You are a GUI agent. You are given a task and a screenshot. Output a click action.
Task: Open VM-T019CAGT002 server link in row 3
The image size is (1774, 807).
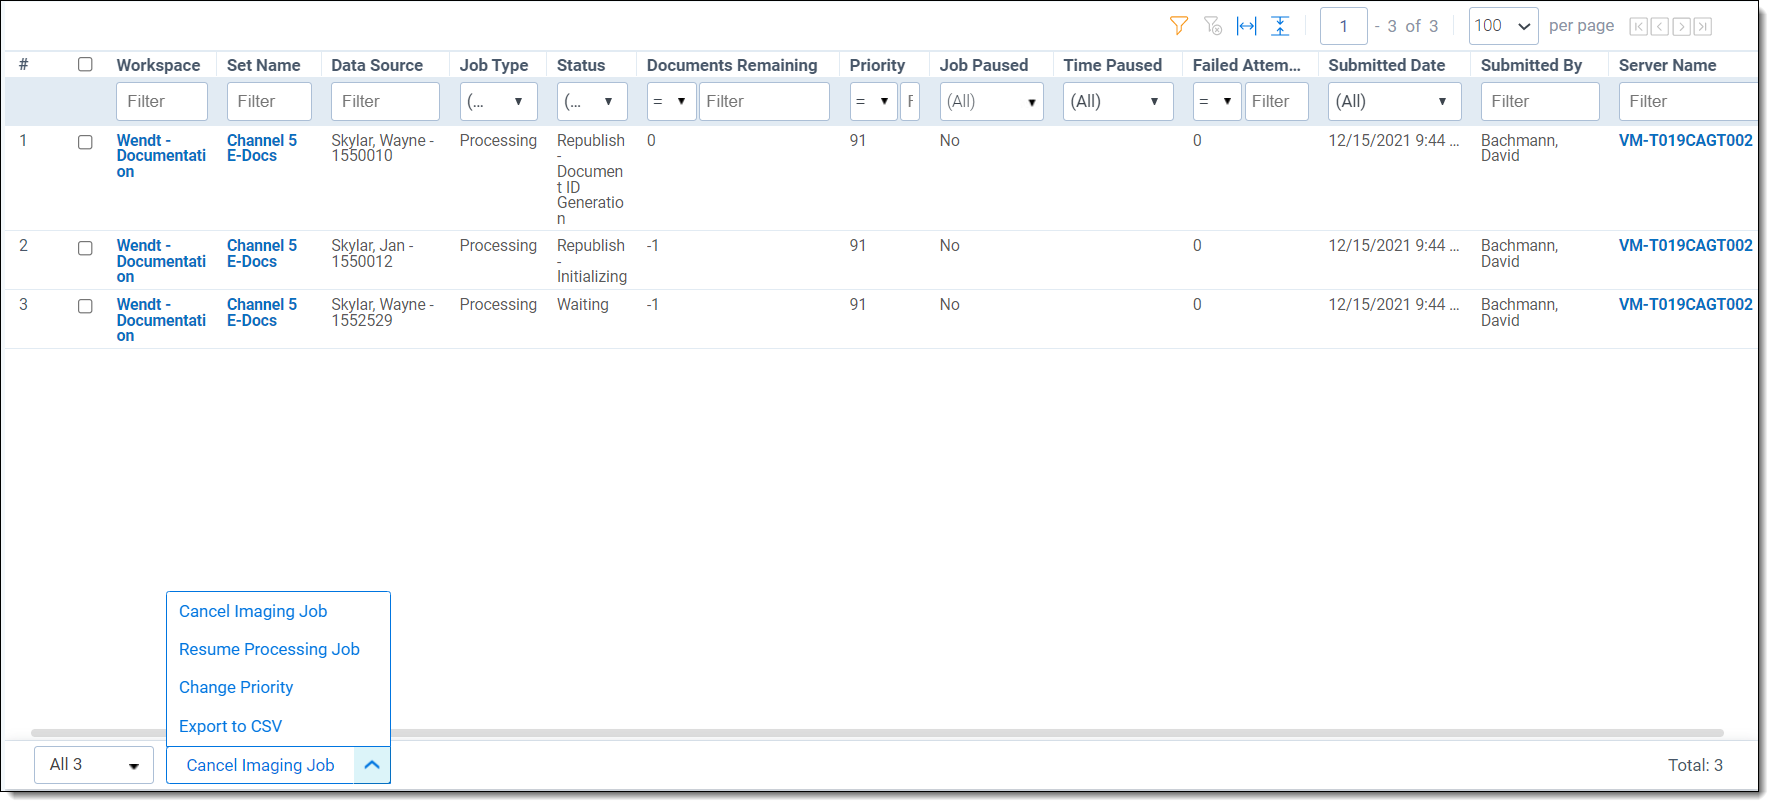(1685, 304)
